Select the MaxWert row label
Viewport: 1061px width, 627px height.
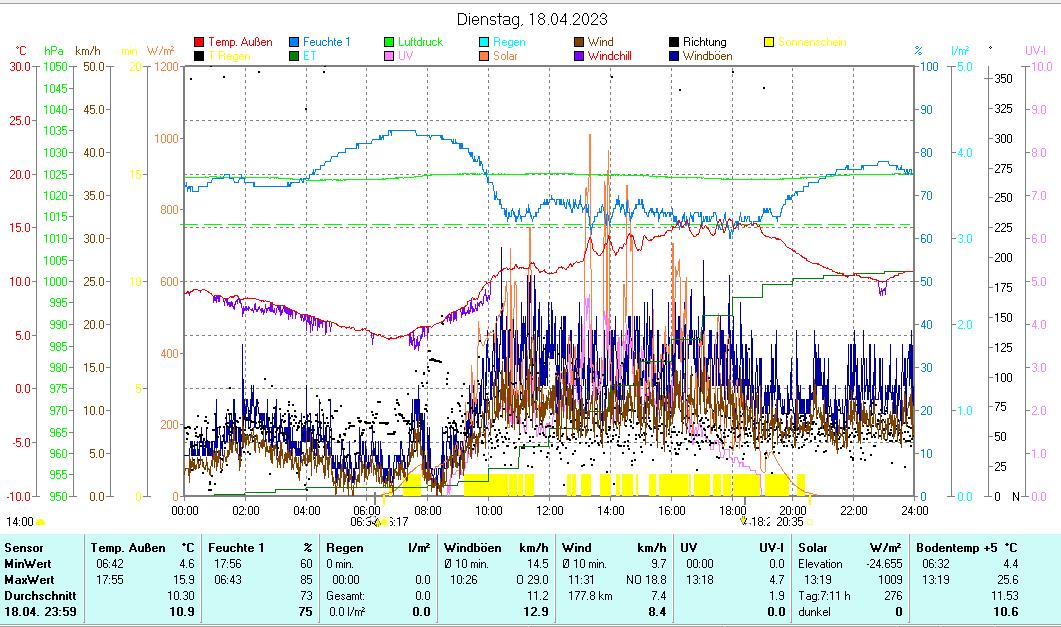(x=27, y=579)
